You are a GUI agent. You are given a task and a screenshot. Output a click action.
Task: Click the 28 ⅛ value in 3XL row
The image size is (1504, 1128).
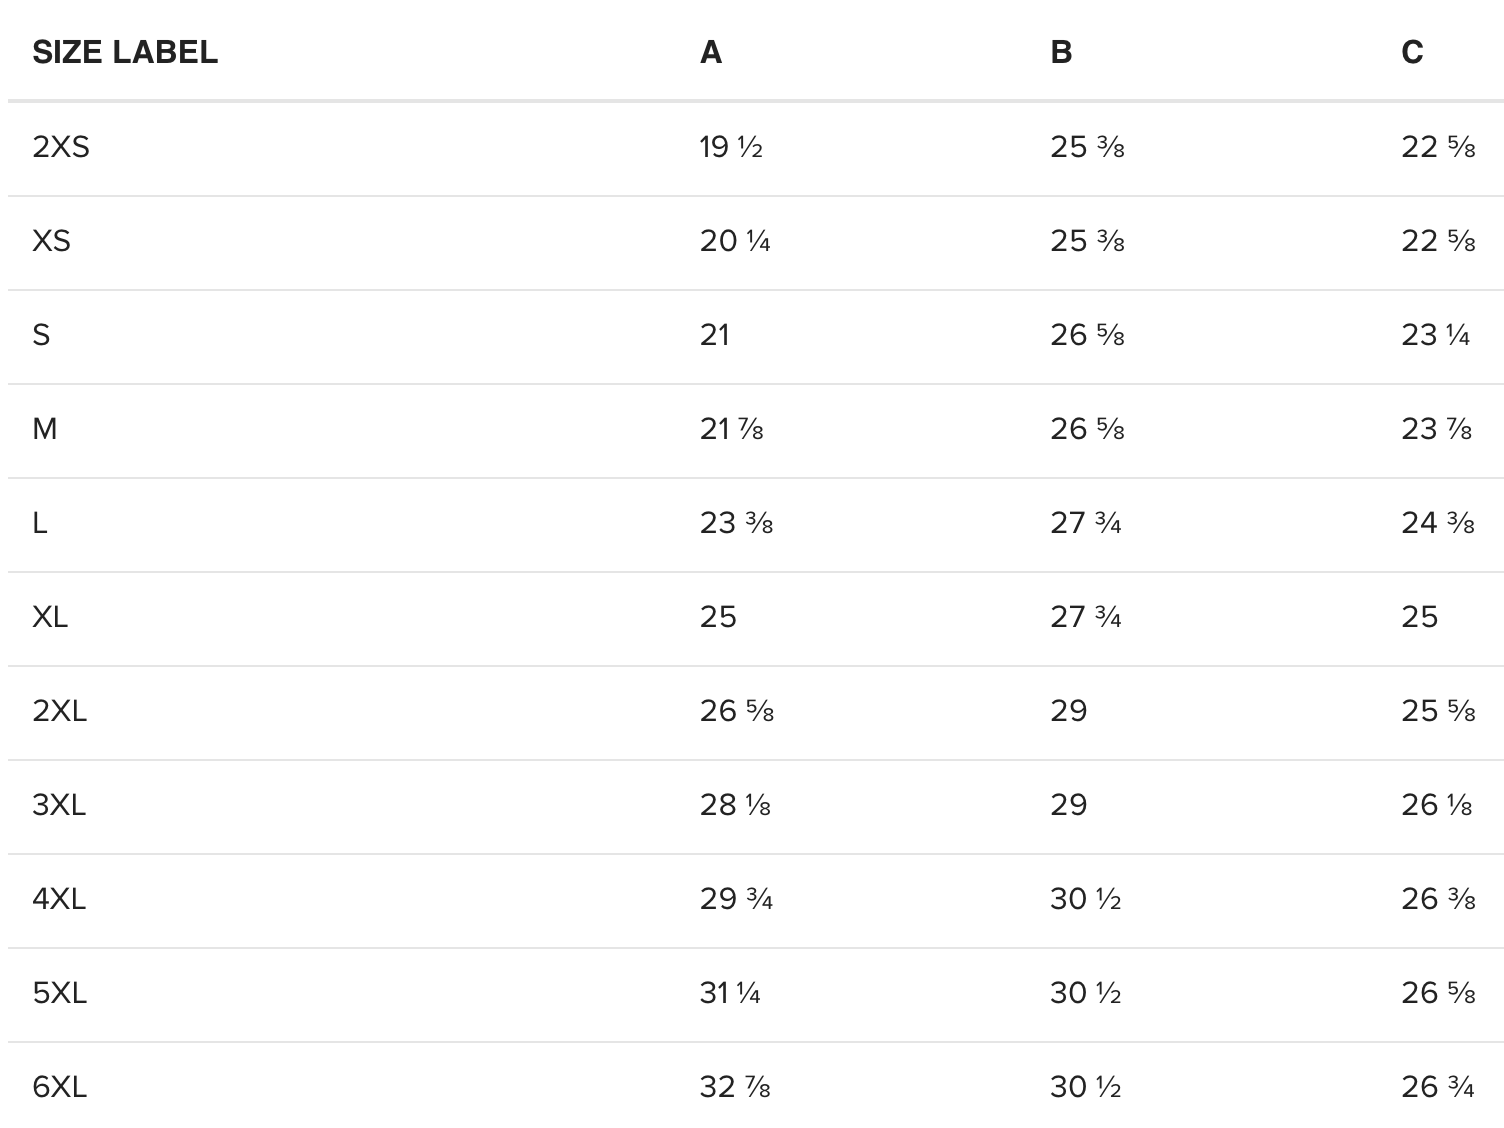735,805
